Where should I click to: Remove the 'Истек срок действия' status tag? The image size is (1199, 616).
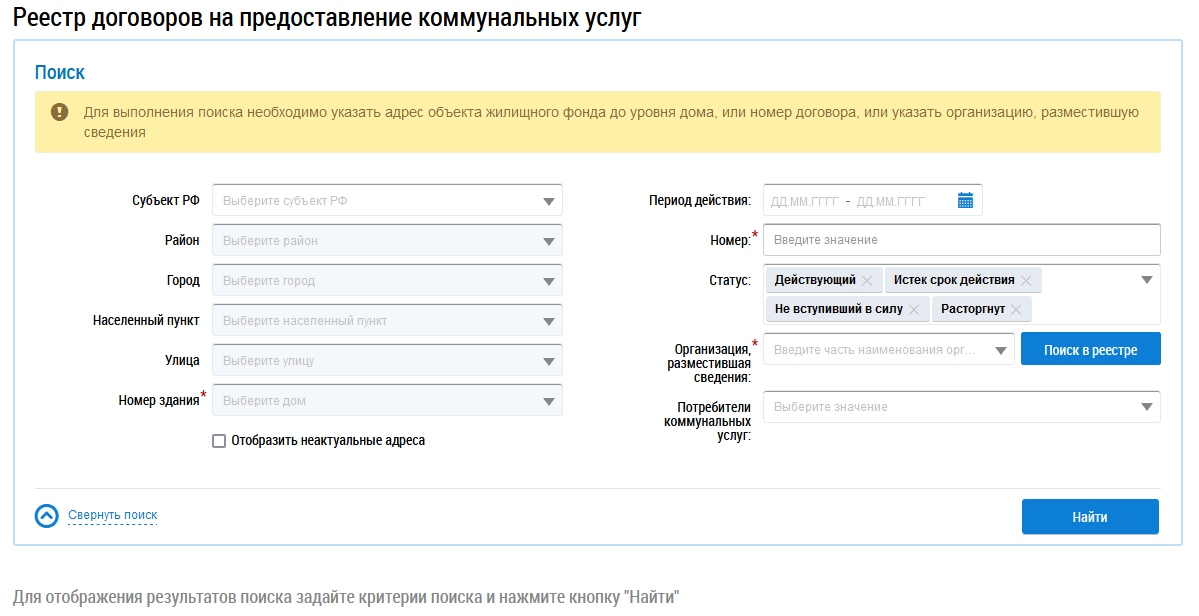click(x=1025, y=280)
